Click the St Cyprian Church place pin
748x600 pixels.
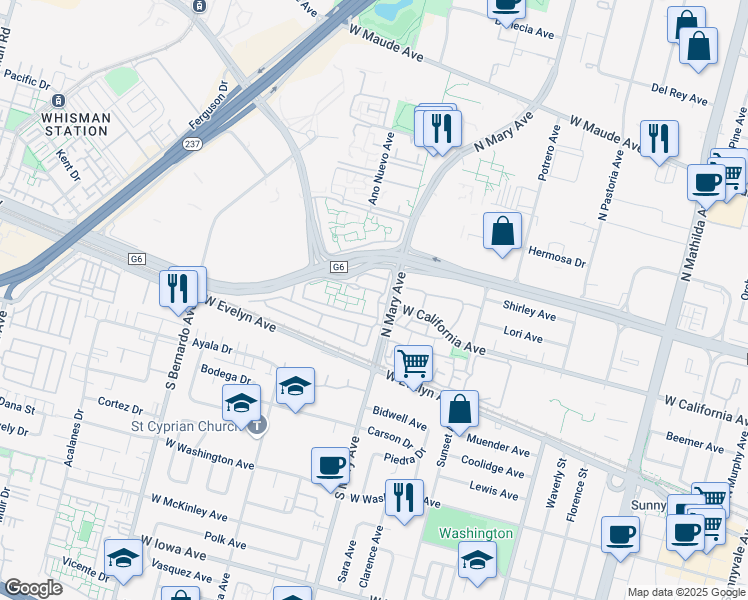point(258,424)
